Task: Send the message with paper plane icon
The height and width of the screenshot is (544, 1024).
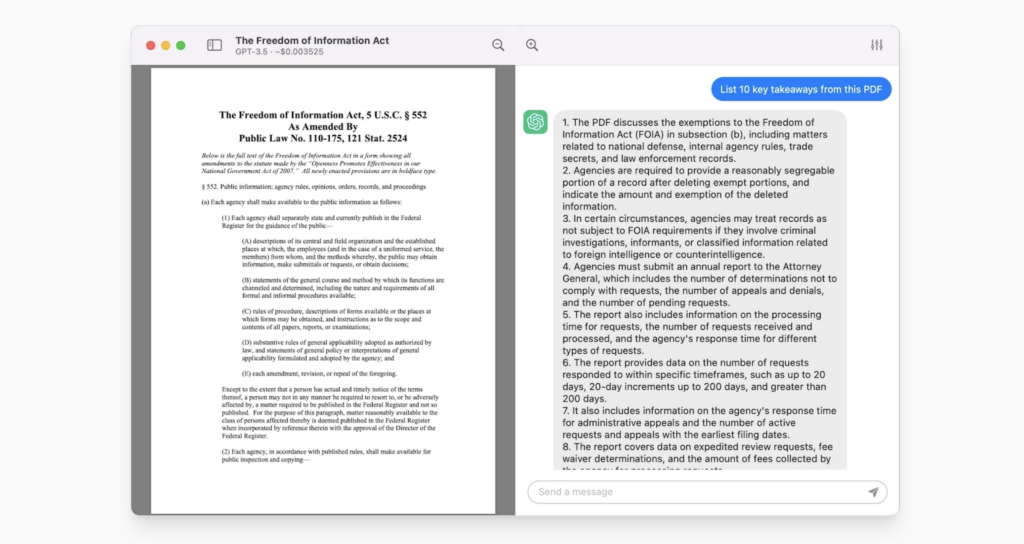Action: click(873, 492)
